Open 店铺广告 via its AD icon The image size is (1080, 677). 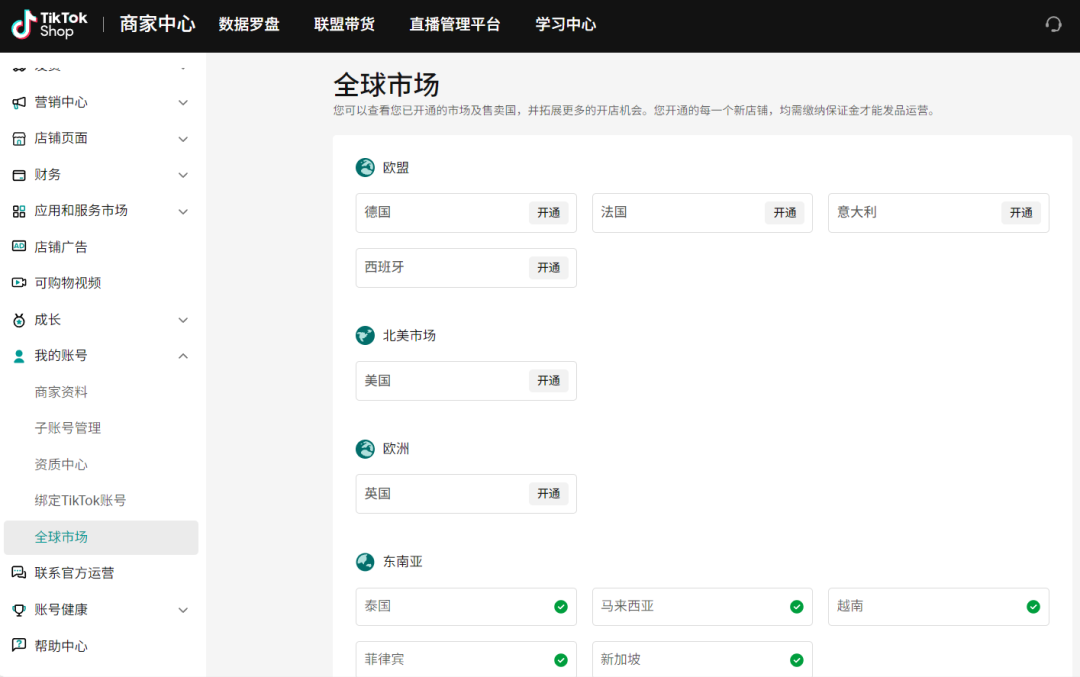[x=17, y=247]
